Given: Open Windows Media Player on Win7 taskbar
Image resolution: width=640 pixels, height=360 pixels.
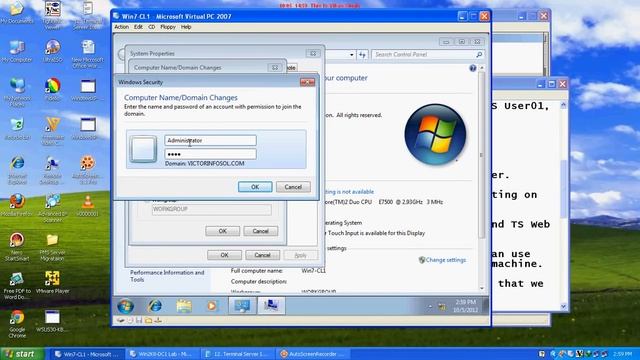Looking at the screenshot, I should [x=212, y=306].
